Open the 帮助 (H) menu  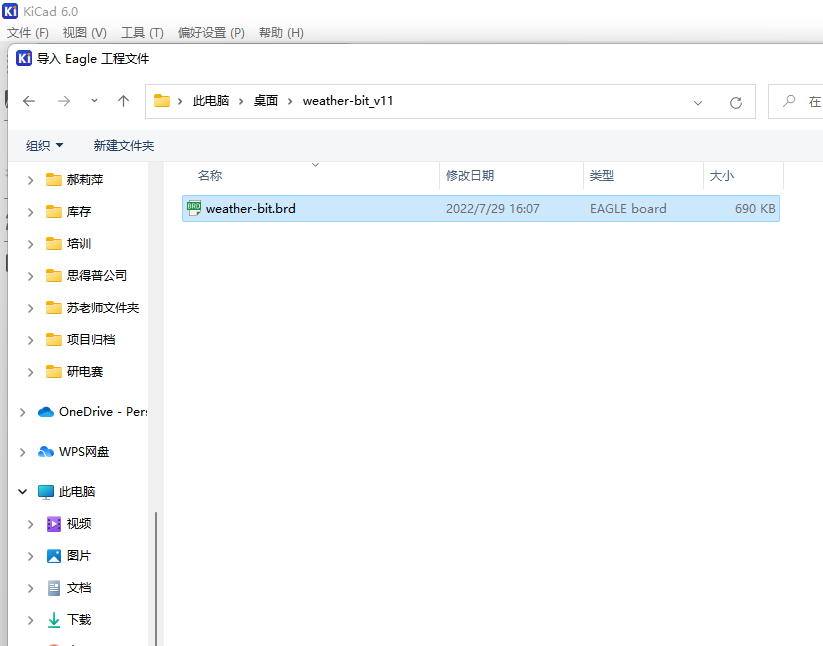click(x=281, y=33)
